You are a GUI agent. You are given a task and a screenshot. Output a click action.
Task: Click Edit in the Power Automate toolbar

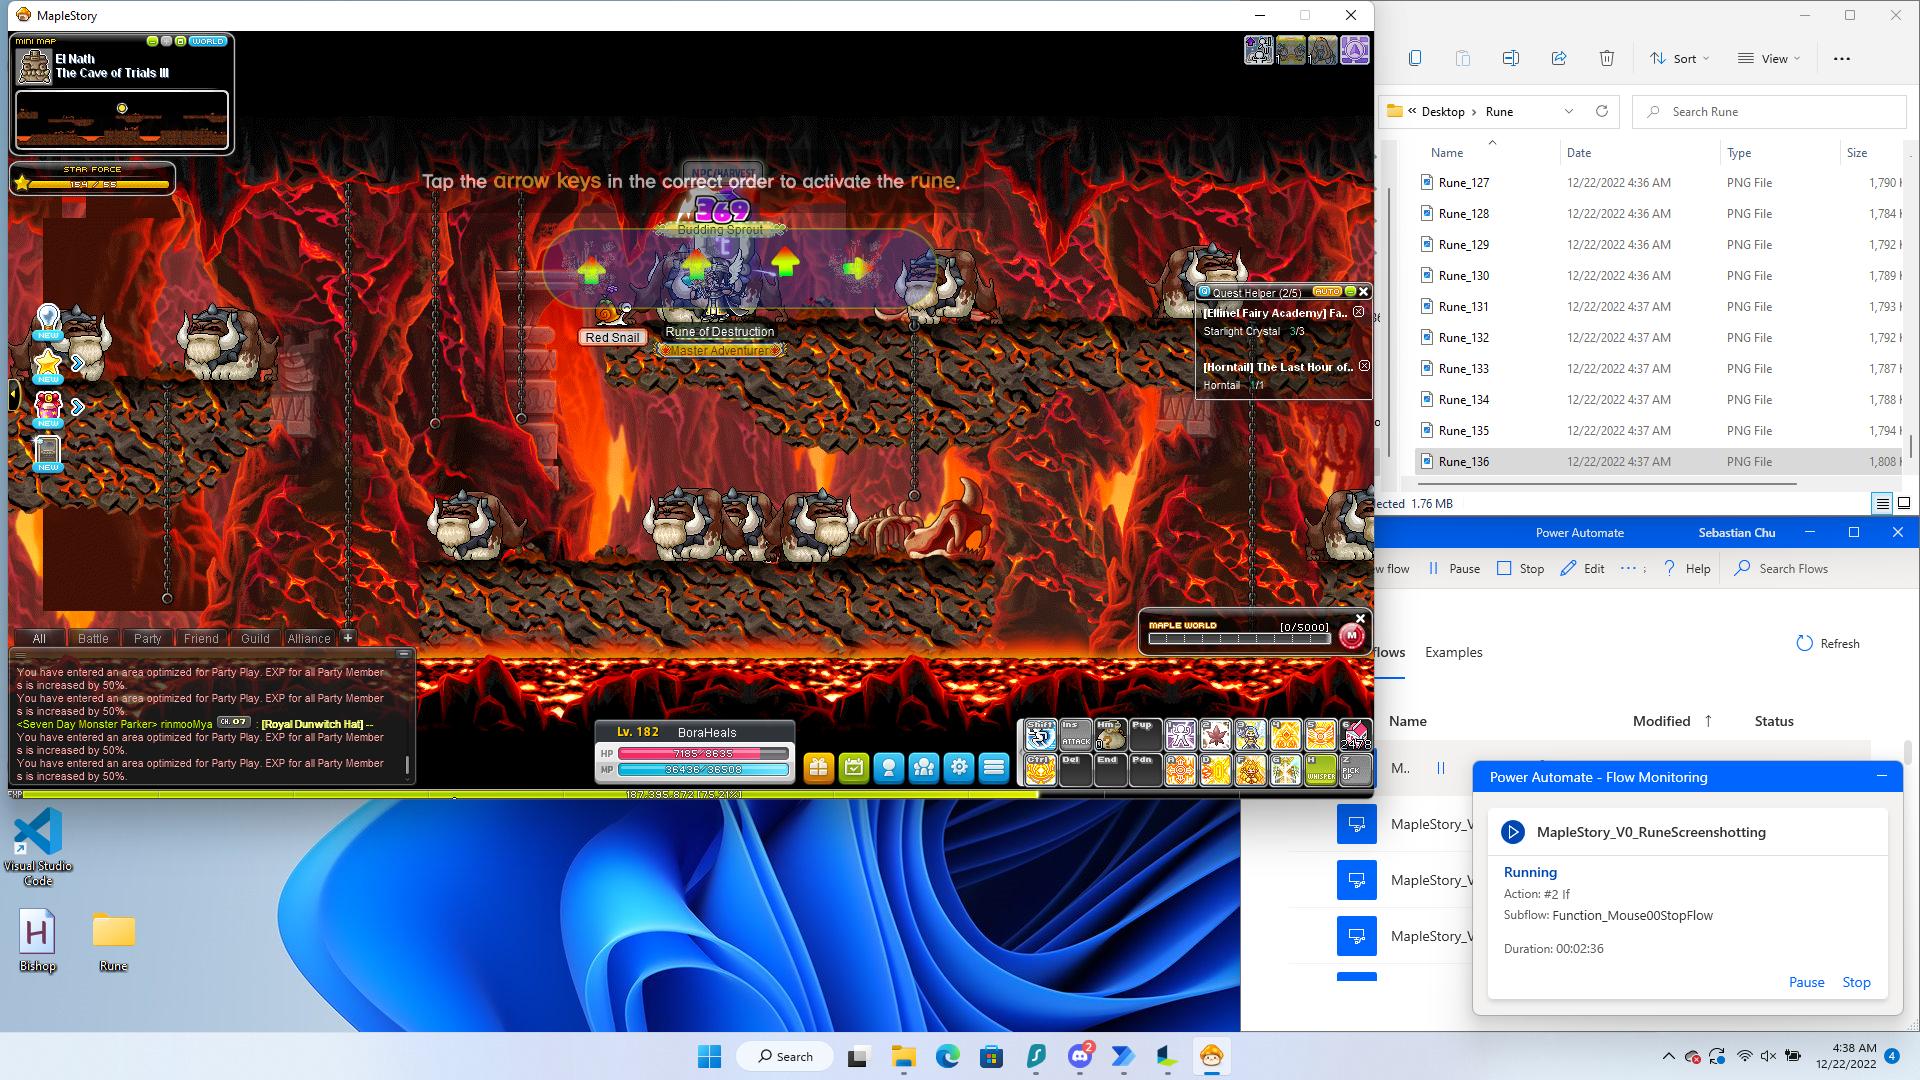[x=1582, y=568]
